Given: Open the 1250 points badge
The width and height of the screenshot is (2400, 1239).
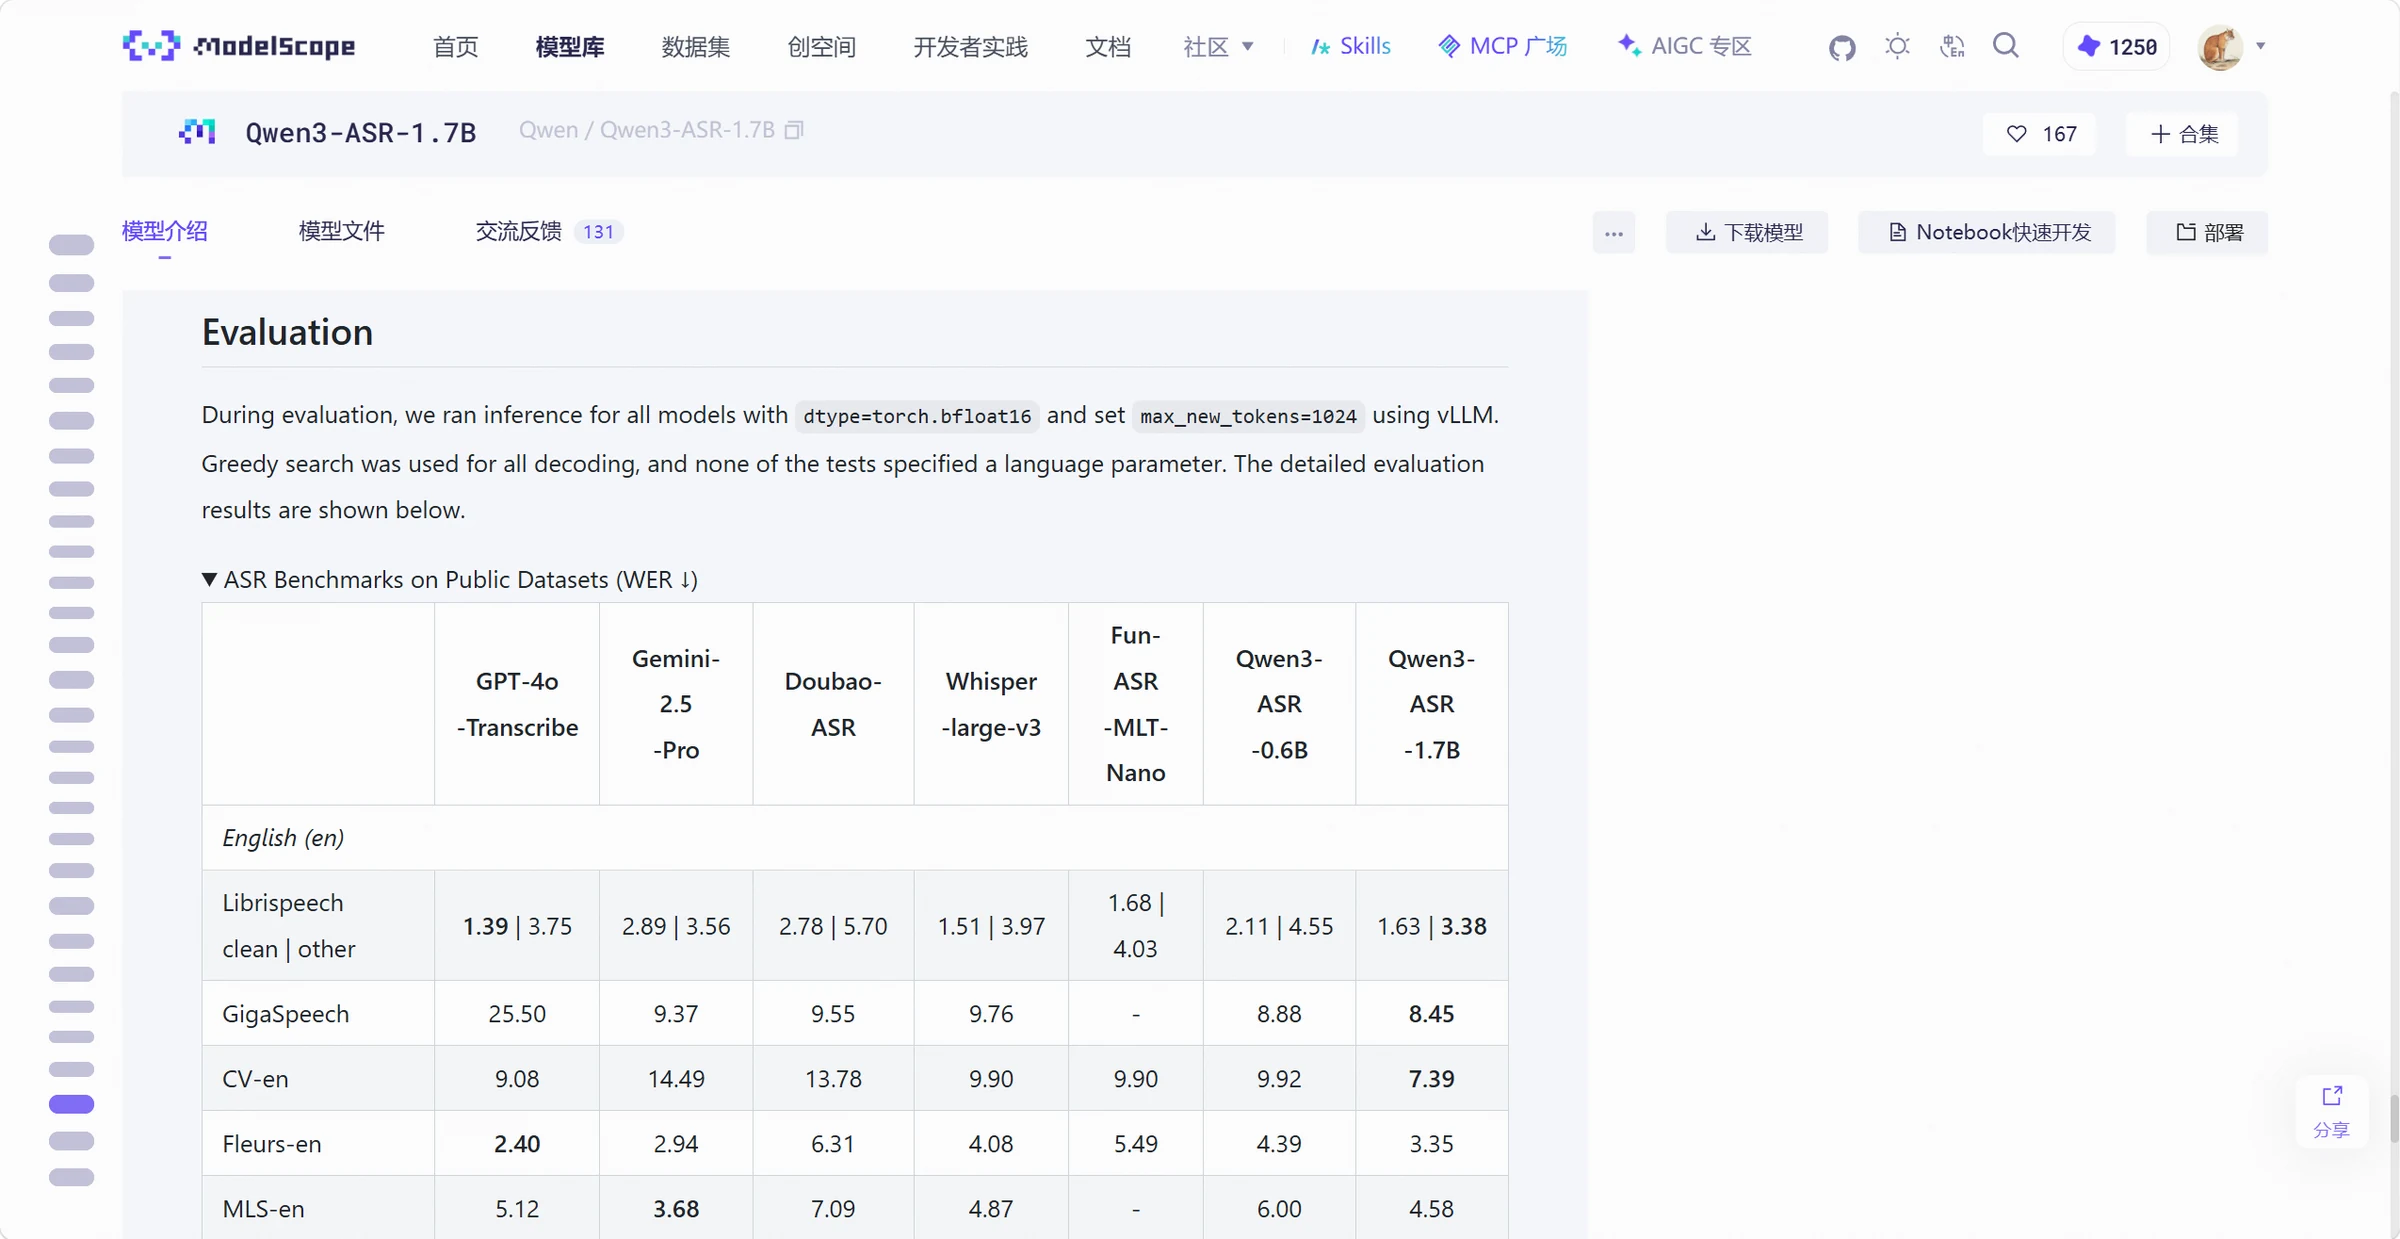Looking at the screenshot, I should pyautogui.click(x=2117, y=47).
